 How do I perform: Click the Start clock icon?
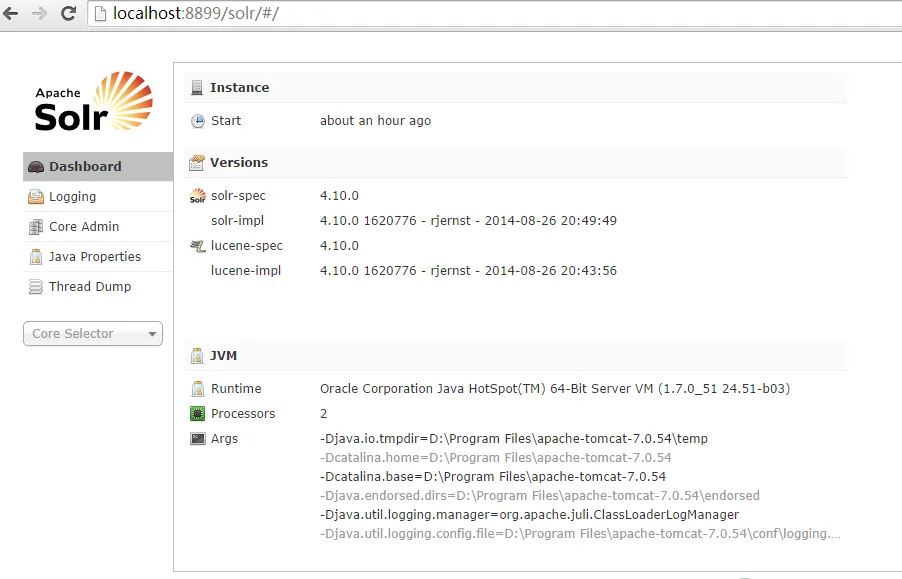(x=197, y=121)
